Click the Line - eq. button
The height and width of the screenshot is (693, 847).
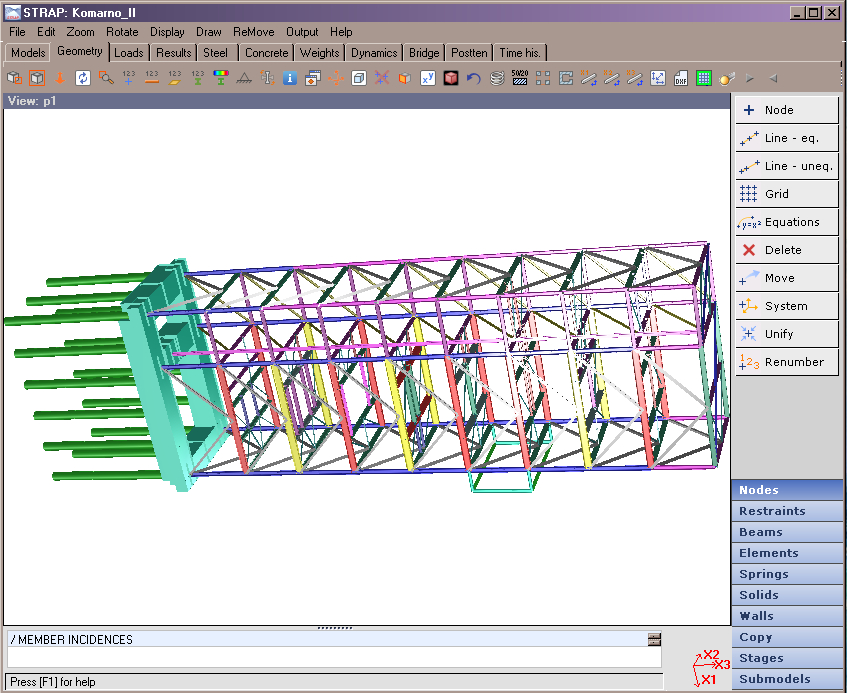787,138
